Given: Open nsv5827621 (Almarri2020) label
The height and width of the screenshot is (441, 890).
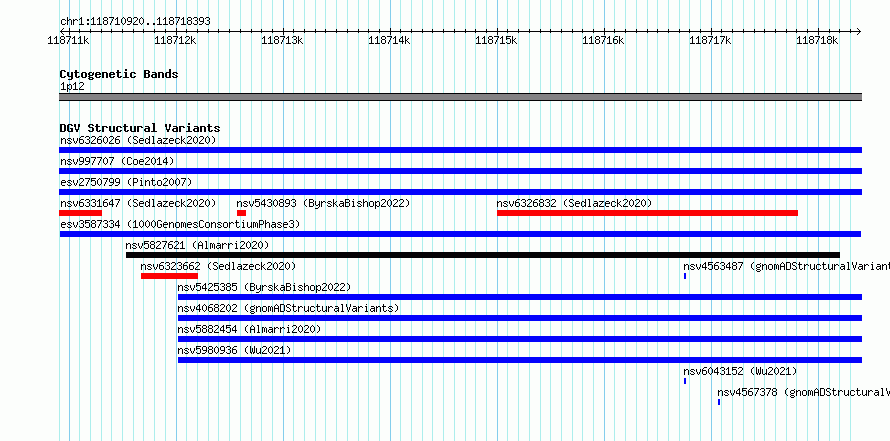Looking at the screenshot, I should click(197, 245).
